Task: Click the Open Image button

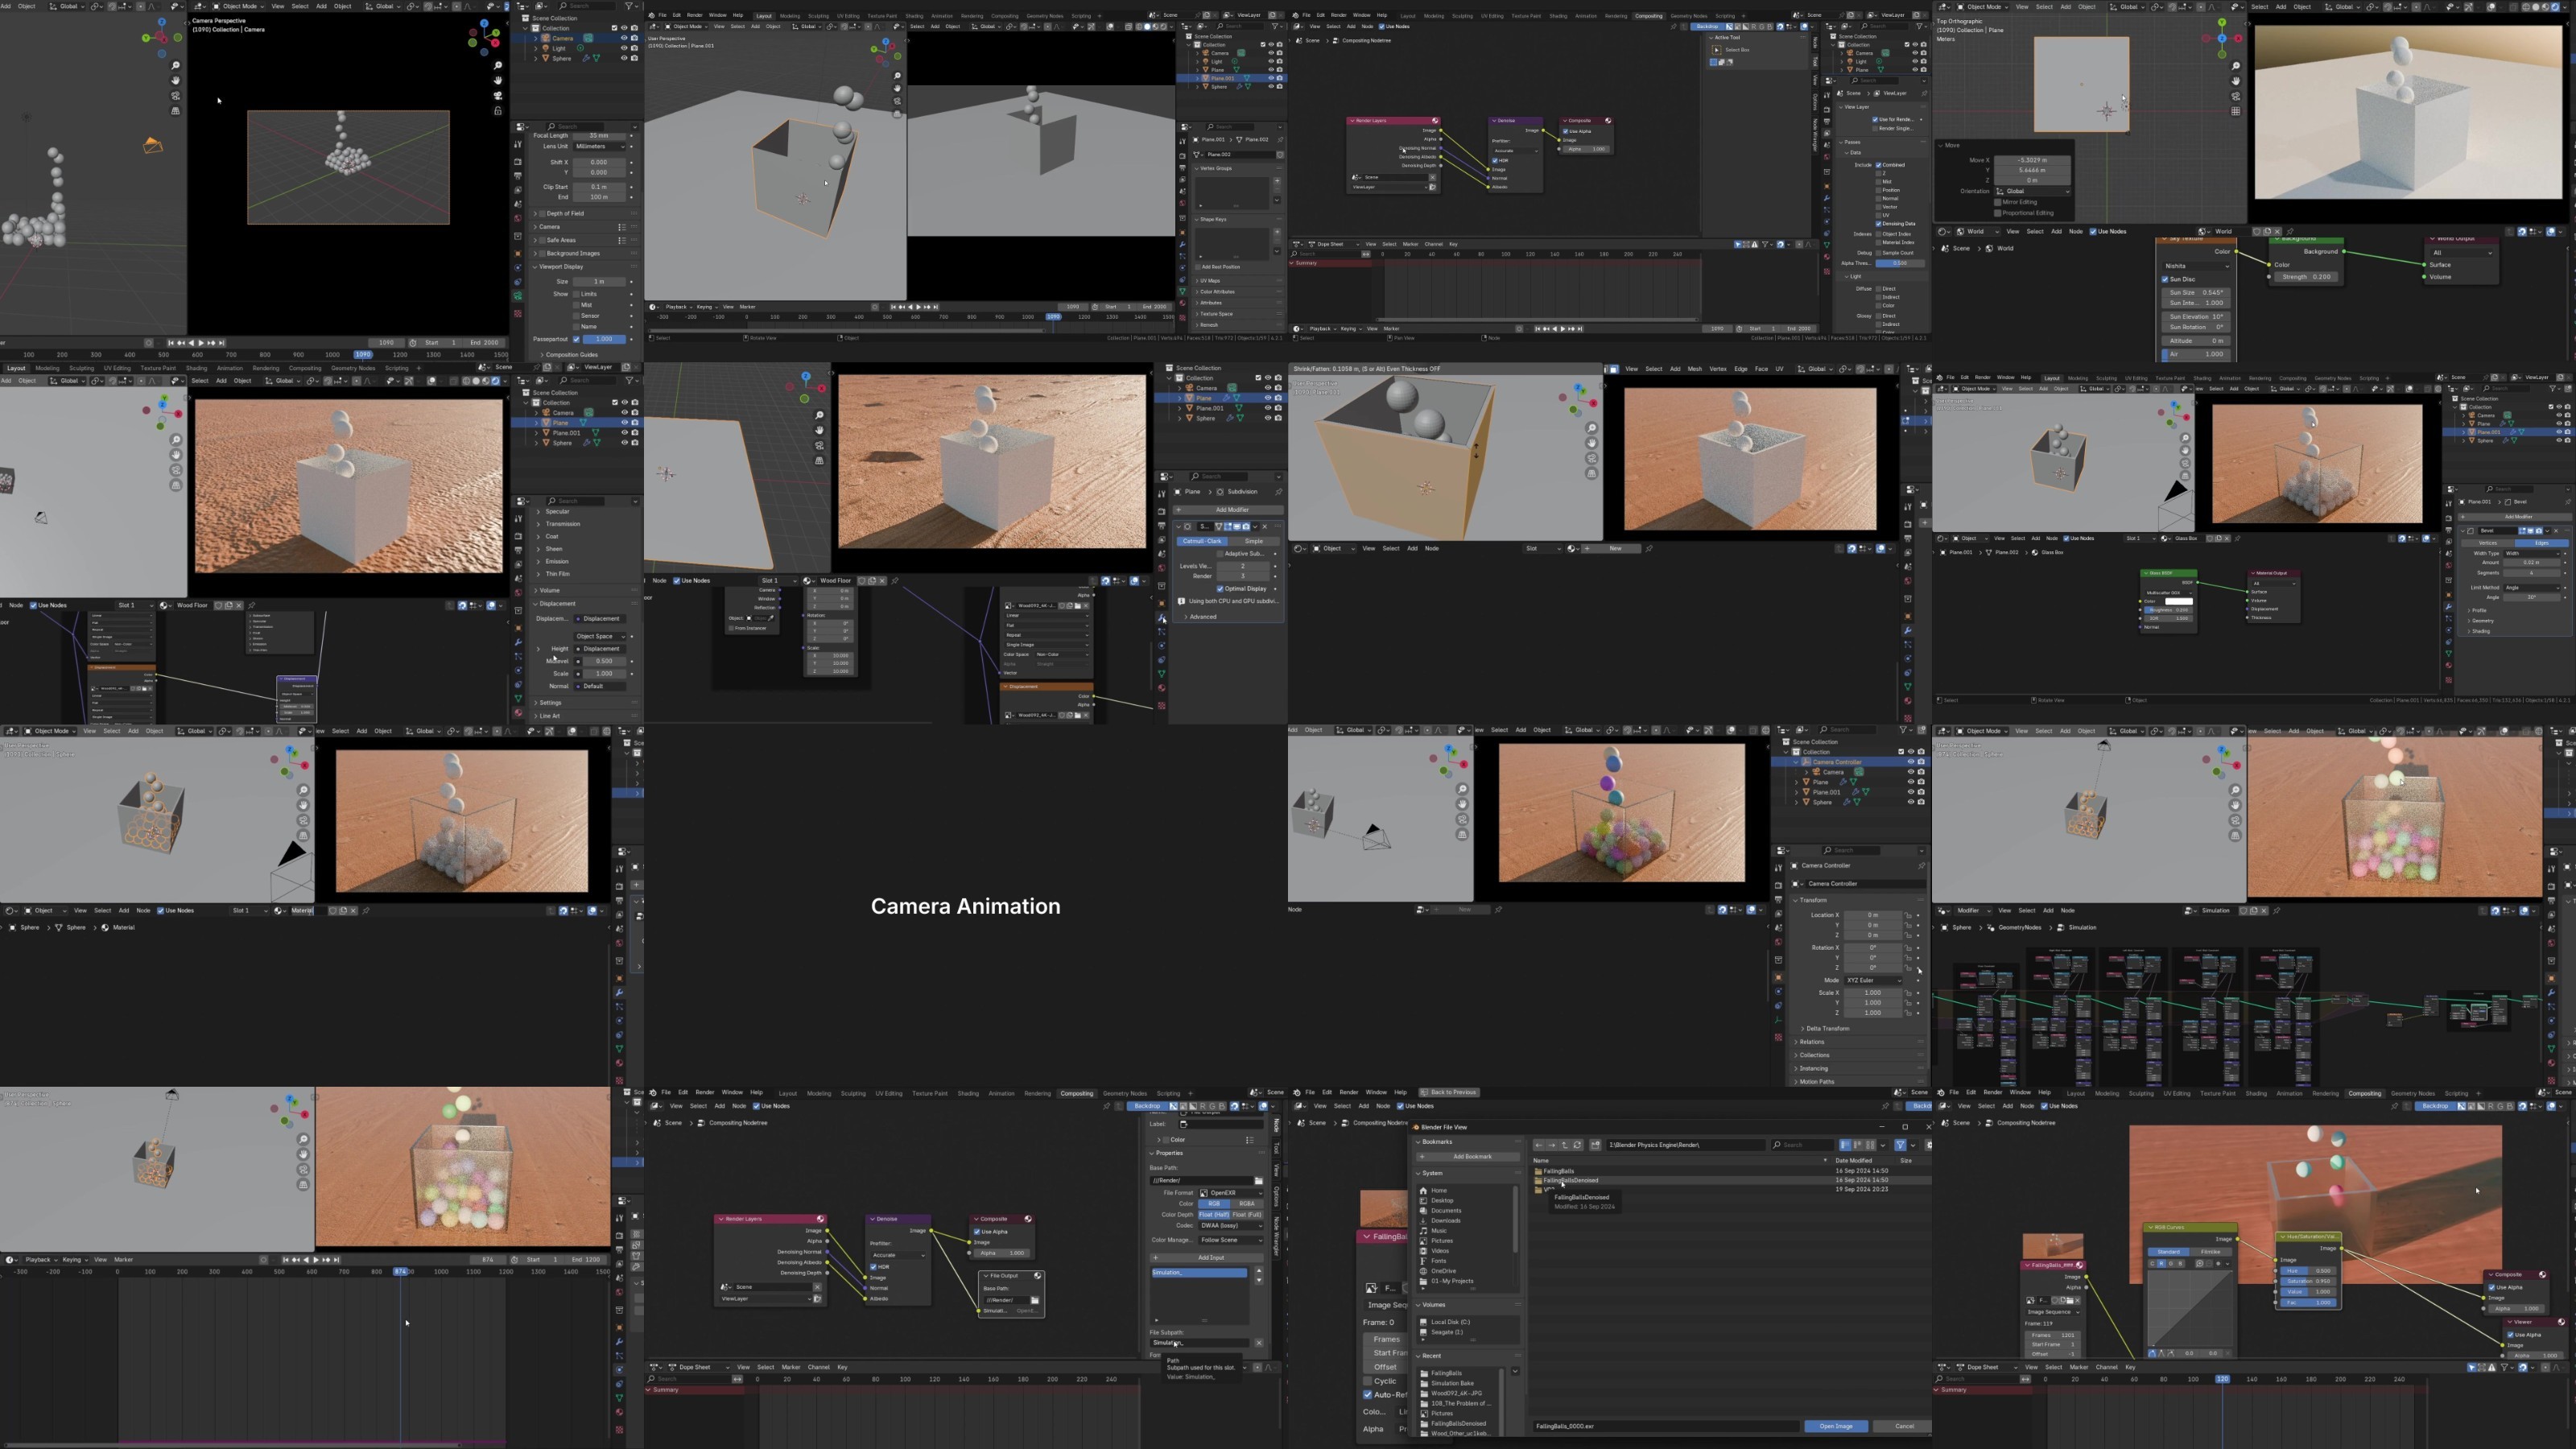Action: pos(1835,1426)
